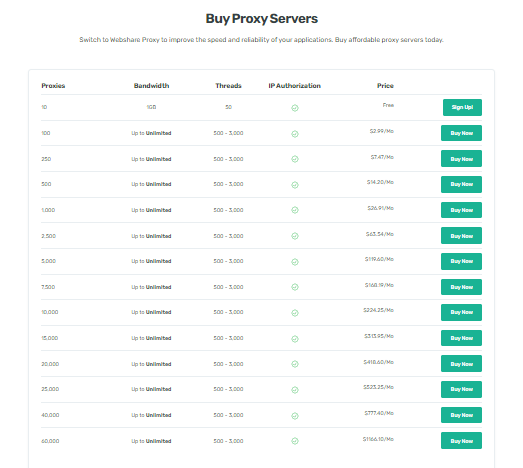Click the $14.20/Mo price

[x=380, y=182]
